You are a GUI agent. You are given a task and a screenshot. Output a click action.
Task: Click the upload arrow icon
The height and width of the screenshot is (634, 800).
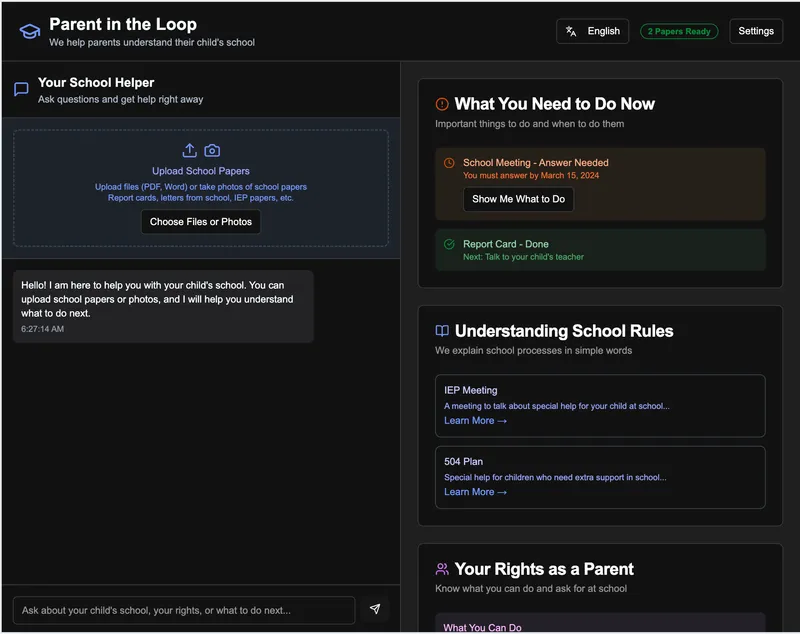point(189,150)
